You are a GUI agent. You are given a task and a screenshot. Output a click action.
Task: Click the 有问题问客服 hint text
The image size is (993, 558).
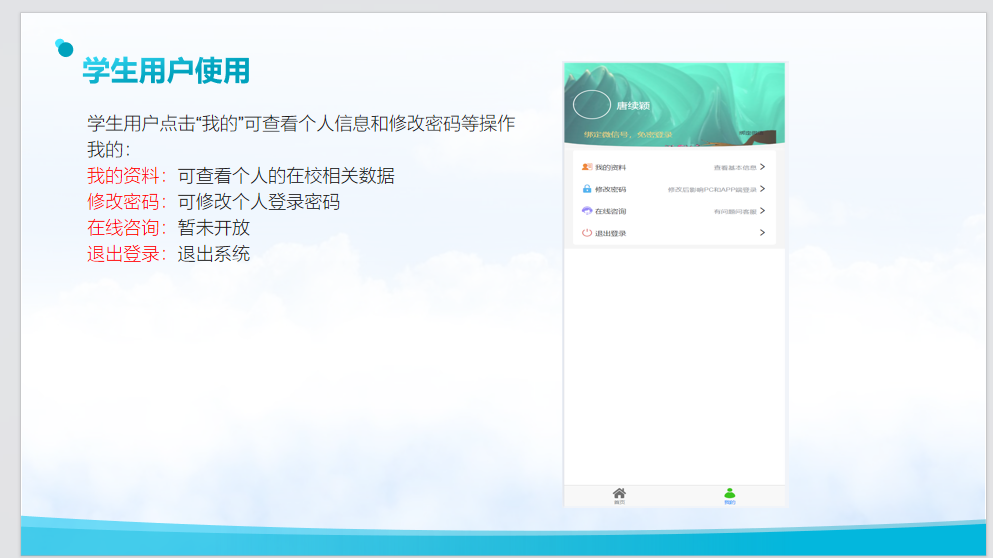[735, 212]
